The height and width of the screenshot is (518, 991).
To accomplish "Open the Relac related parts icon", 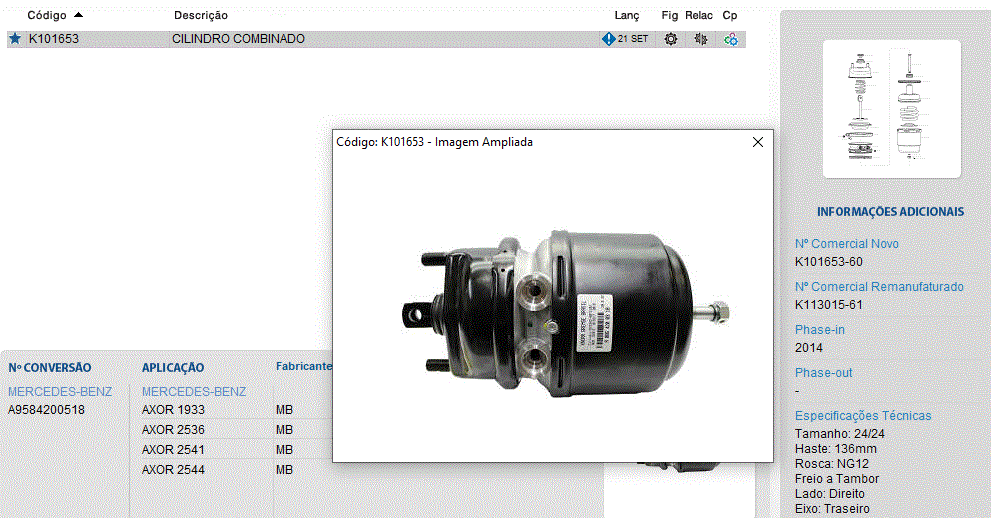I will 700,39.
